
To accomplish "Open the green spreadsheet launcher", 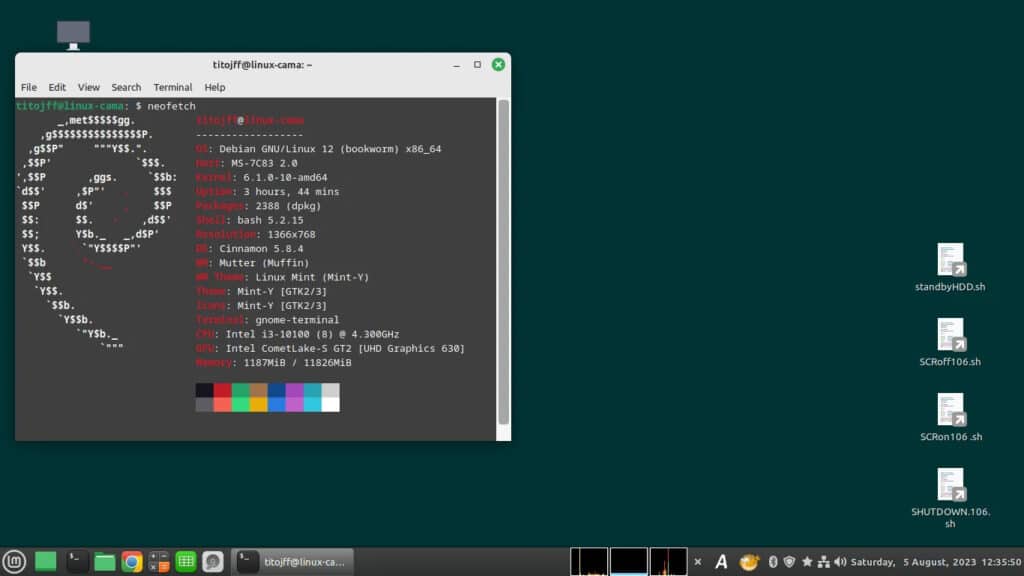I will (x=185, y=562).
